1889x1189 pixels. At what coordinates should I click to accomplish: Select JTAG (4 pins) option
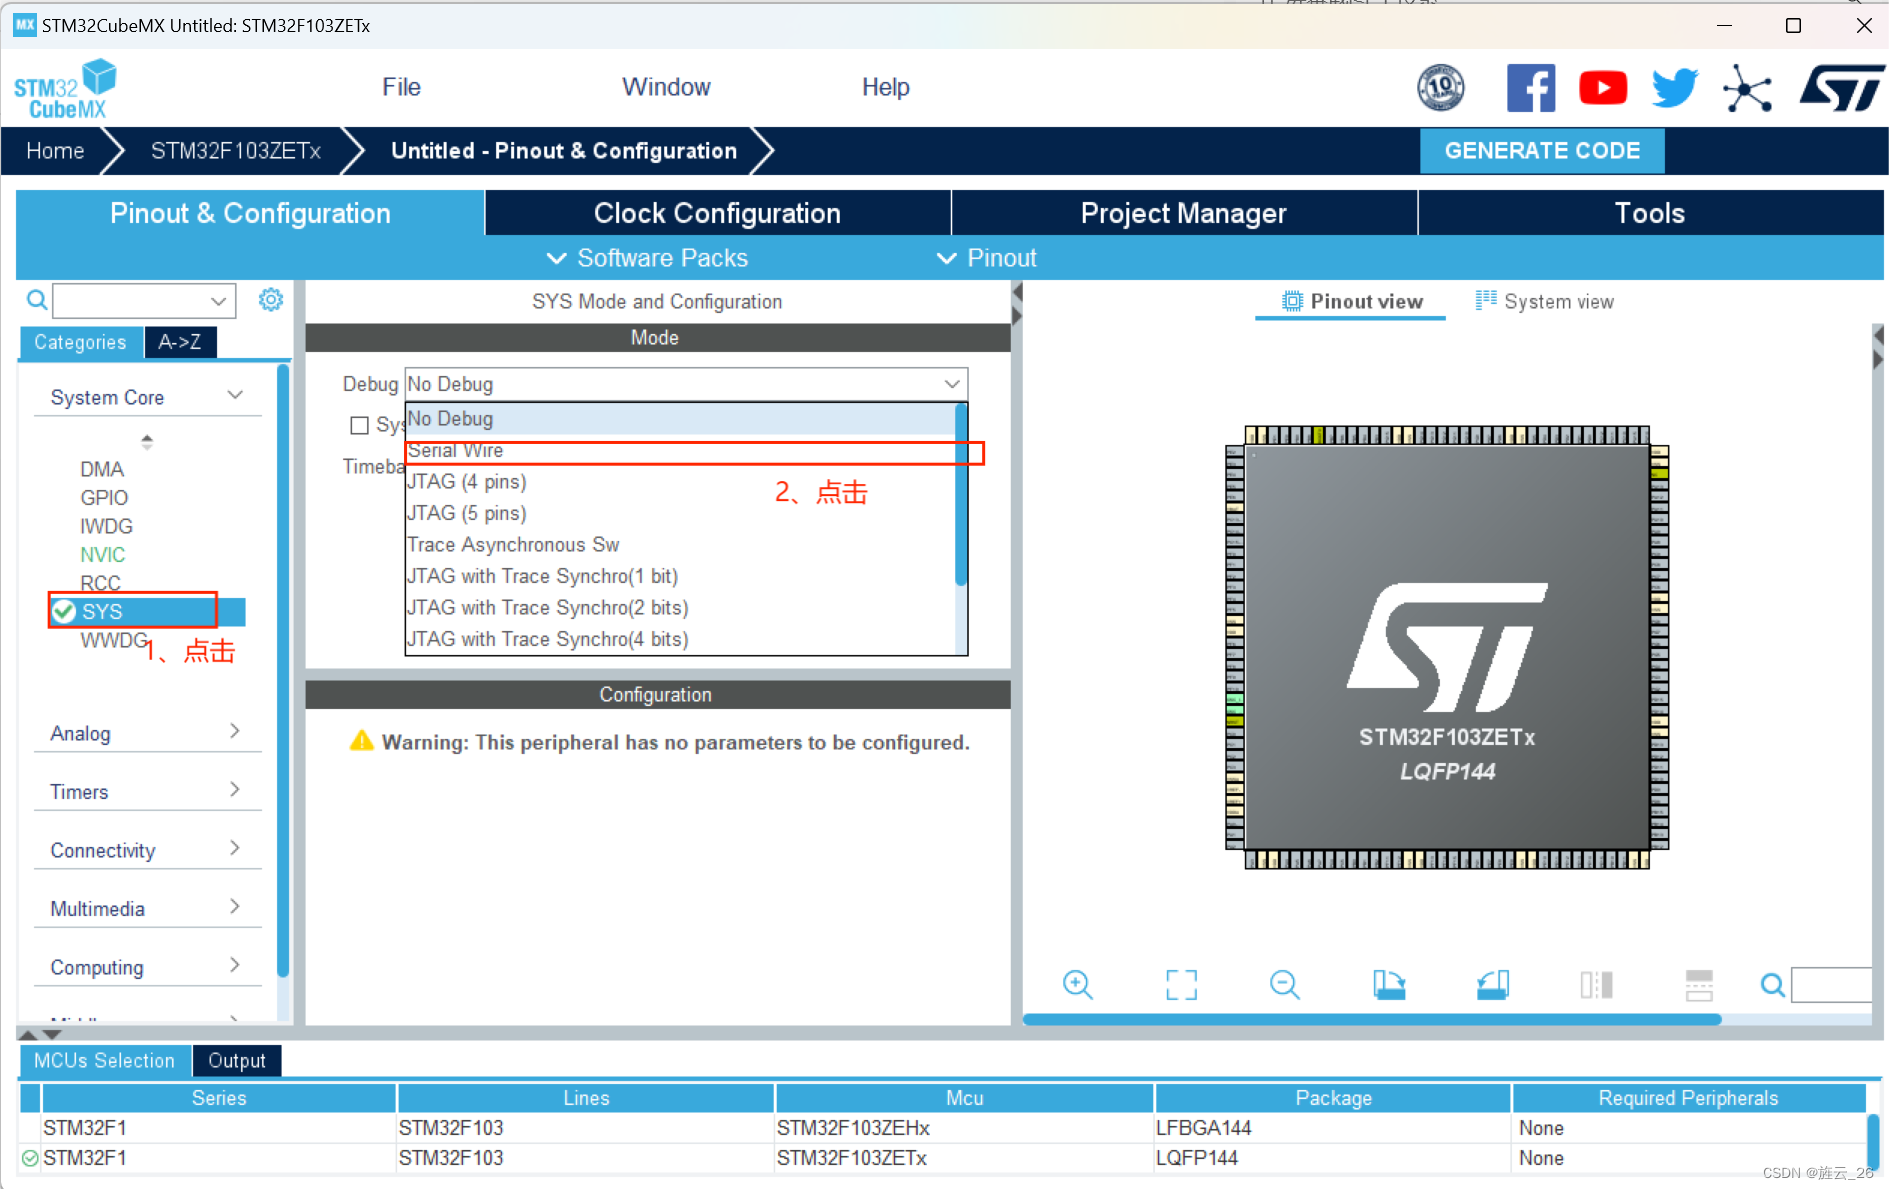tap(680, 482)
